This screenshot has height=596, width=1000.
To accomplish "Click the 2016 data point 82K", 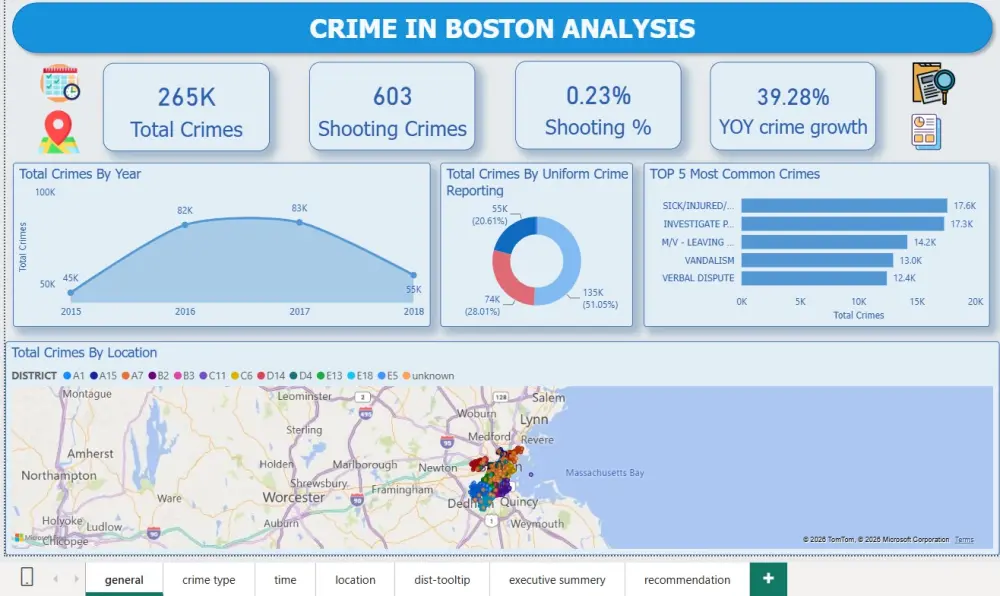I will [185, 224].
